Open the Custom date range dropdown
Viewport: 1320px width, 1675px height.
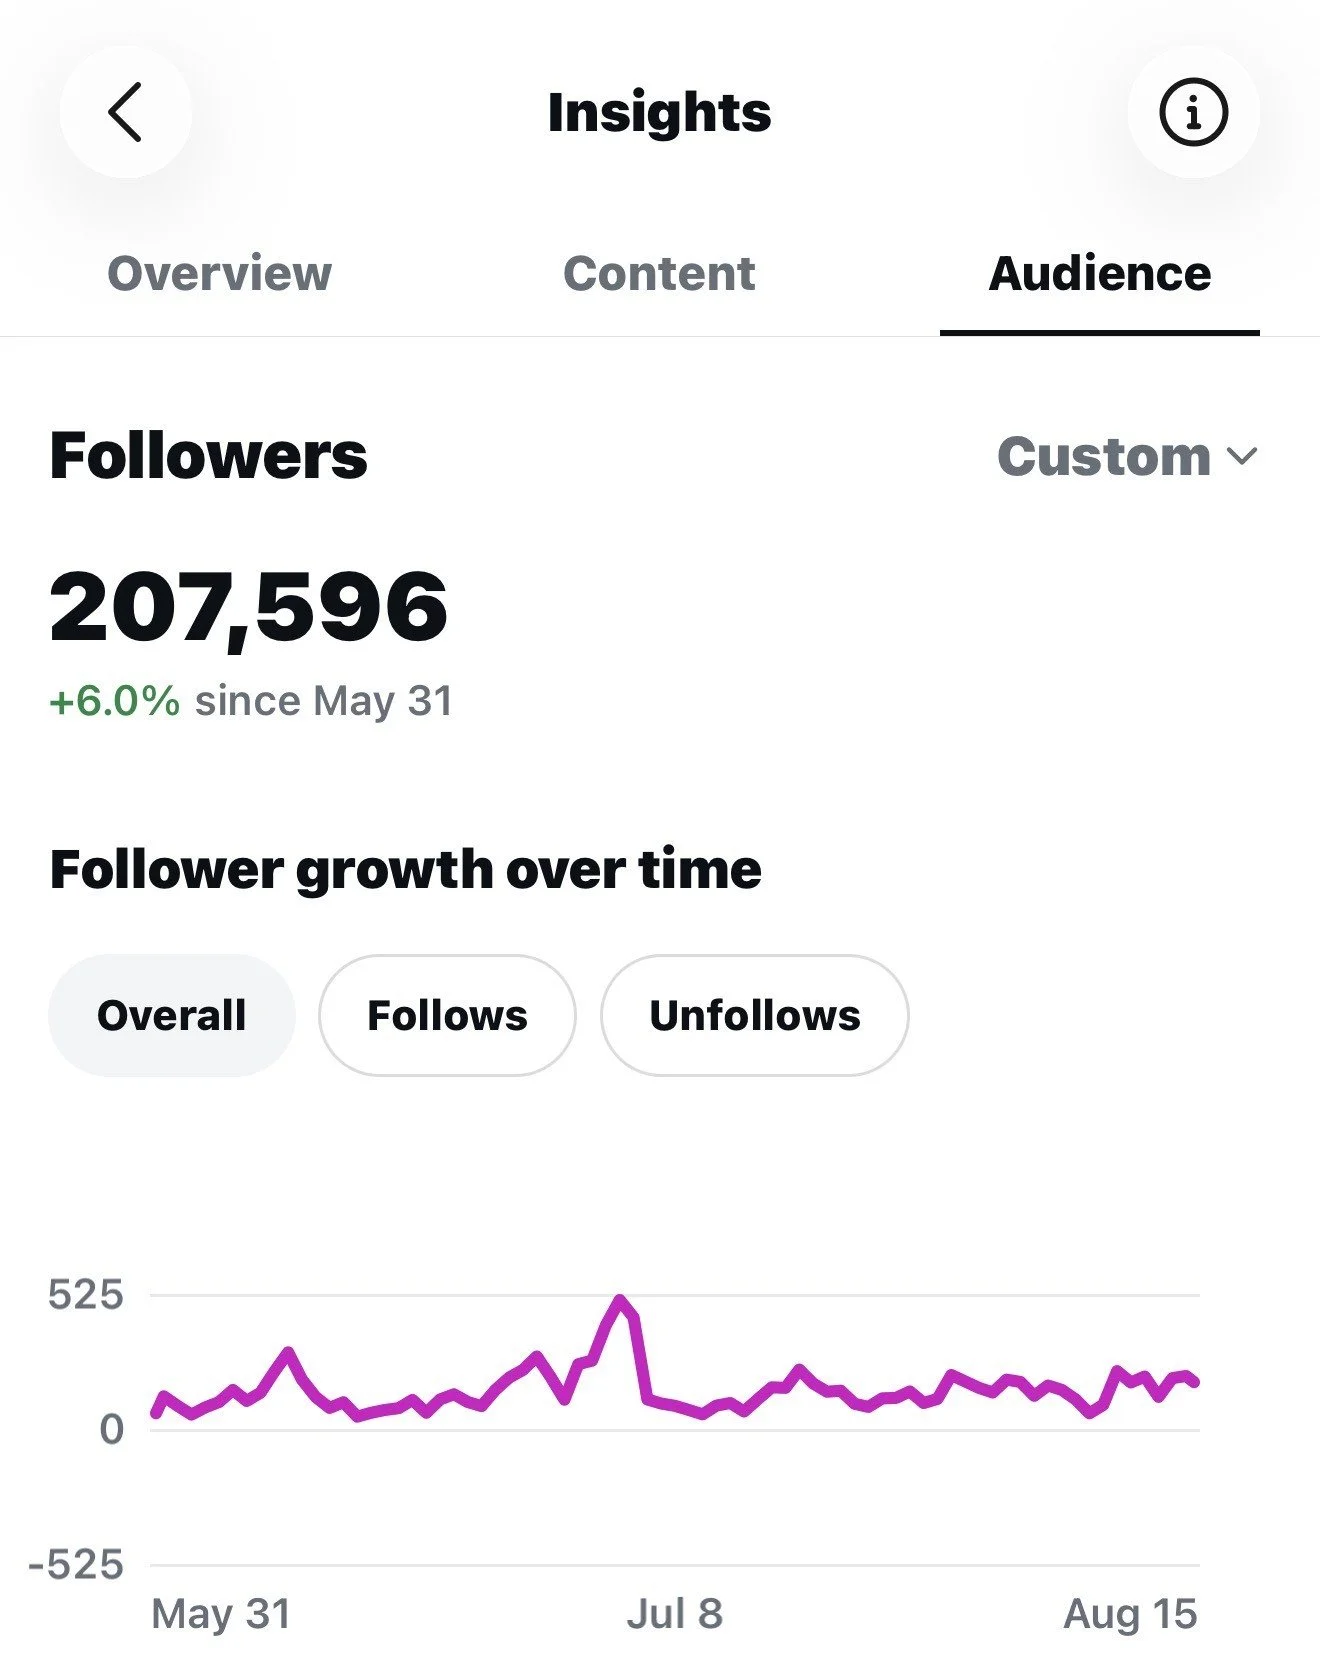(x=1127, y=457)
